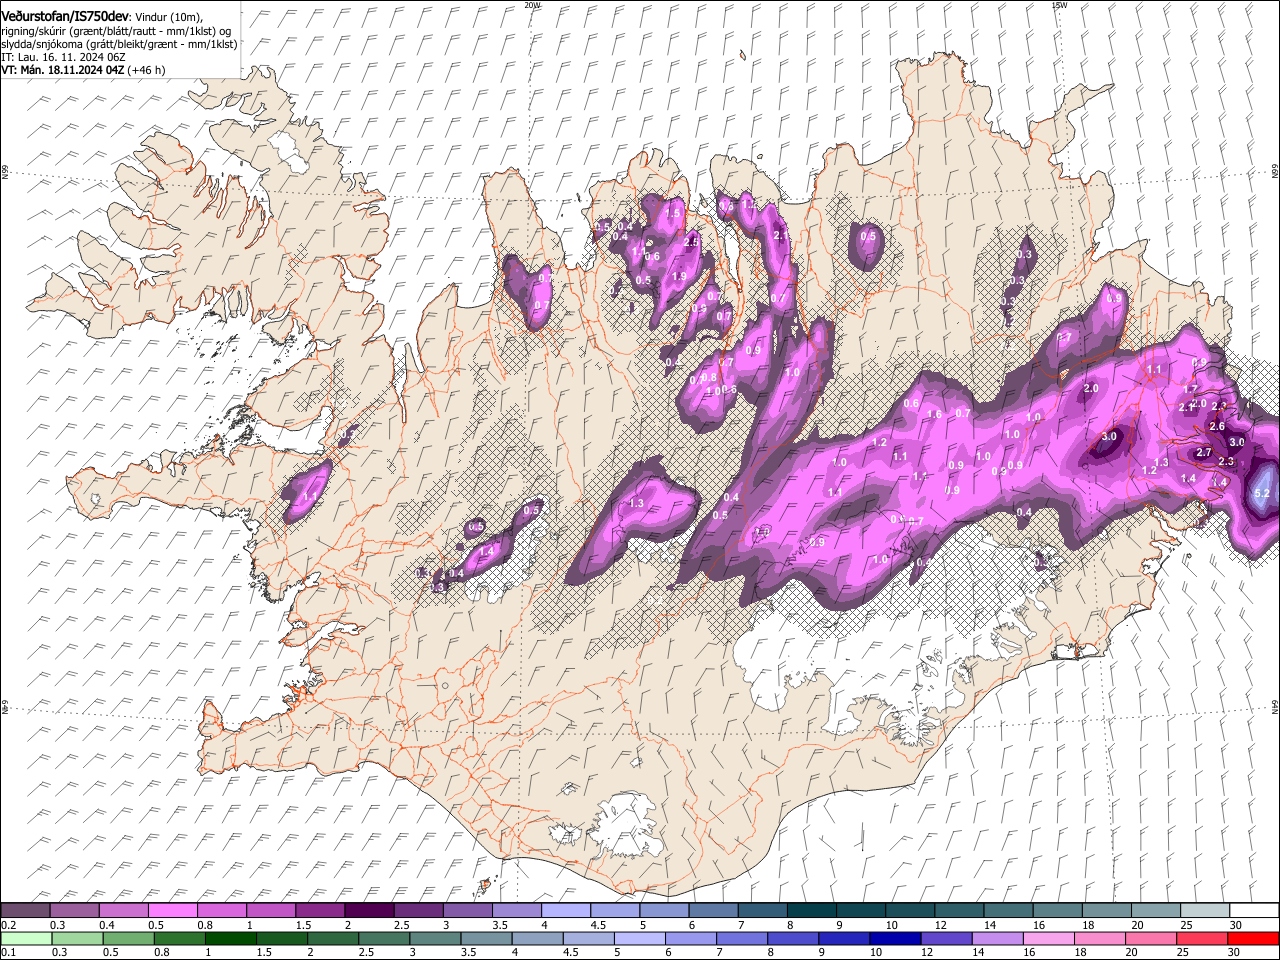
Task: Select the snow scale swatch labeled 18
Action: (x=1107, y=910)
